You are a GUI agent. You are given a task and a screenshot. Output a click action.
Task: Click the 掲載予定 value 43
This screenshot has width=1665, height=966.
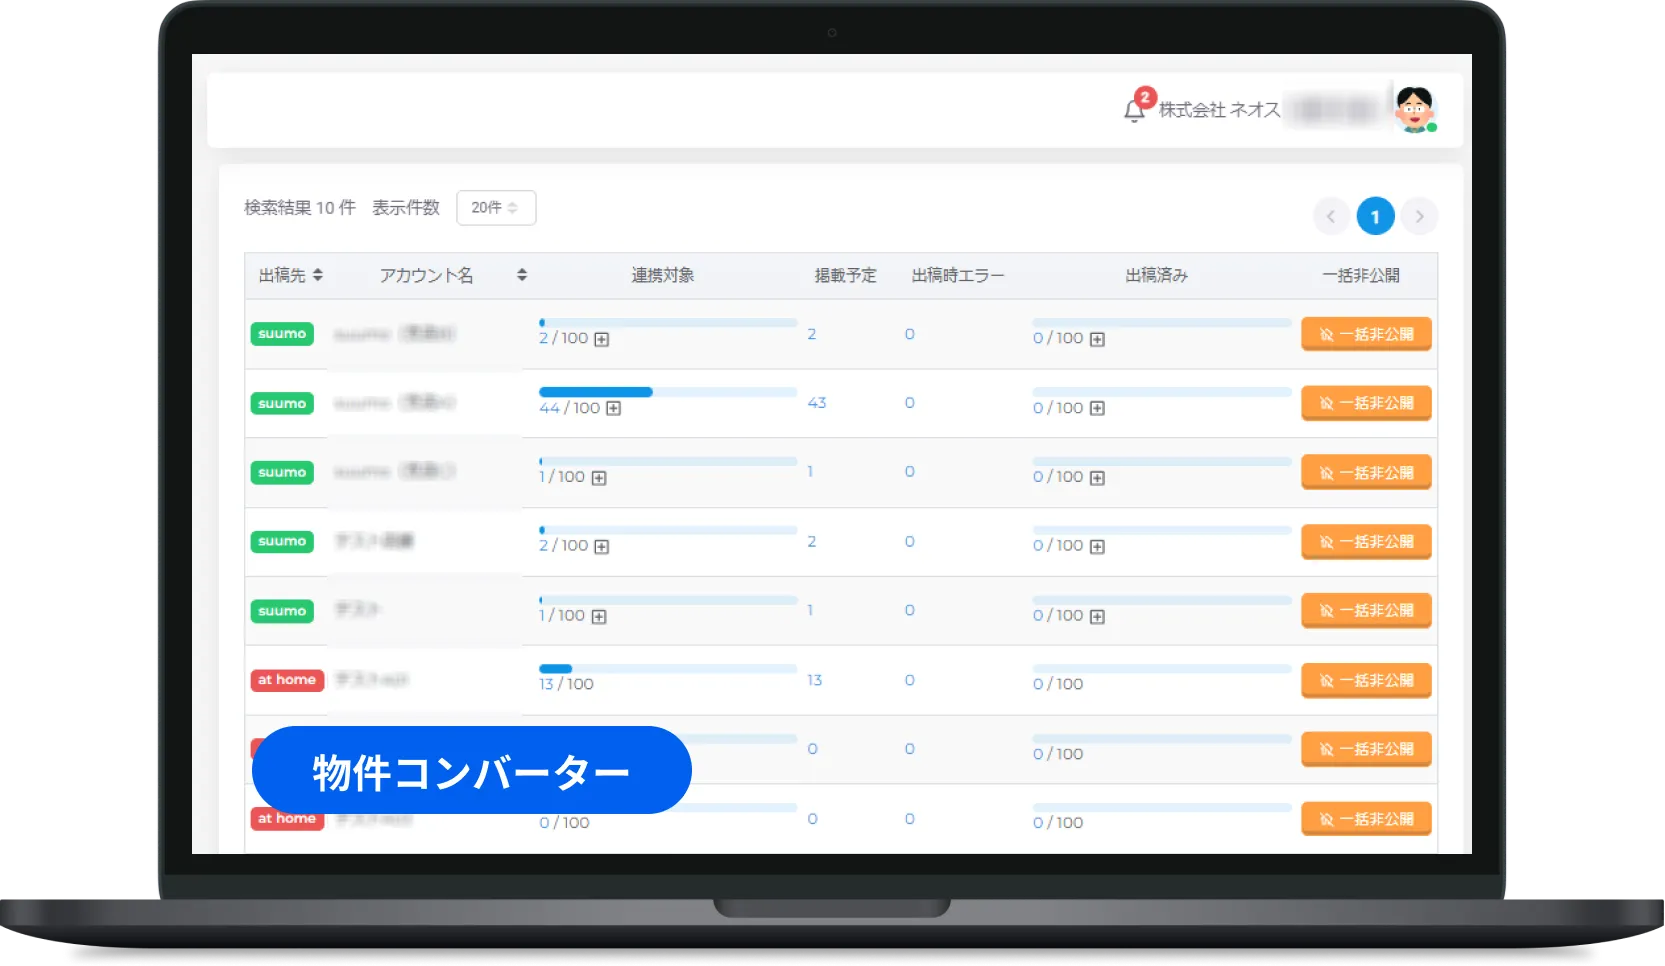(817, 403)
